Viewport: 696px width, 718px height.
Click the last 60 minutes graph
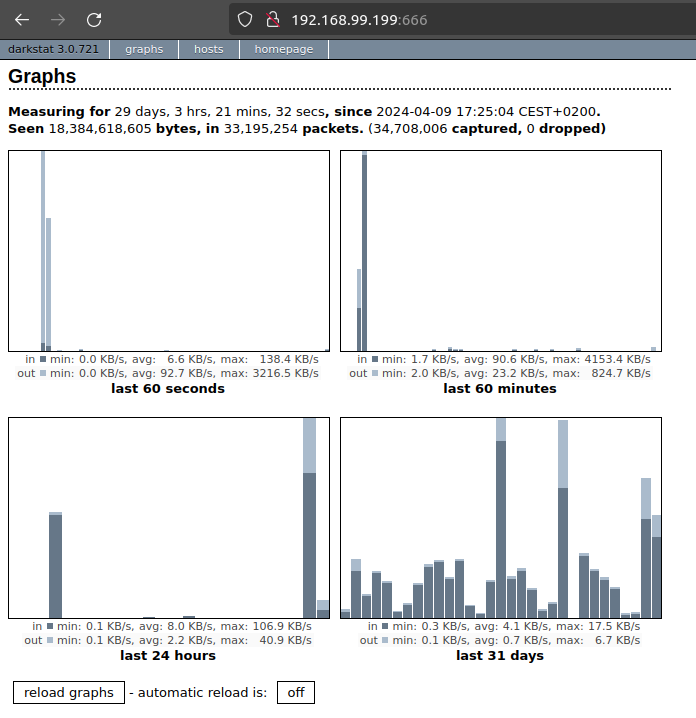point(501,250)
